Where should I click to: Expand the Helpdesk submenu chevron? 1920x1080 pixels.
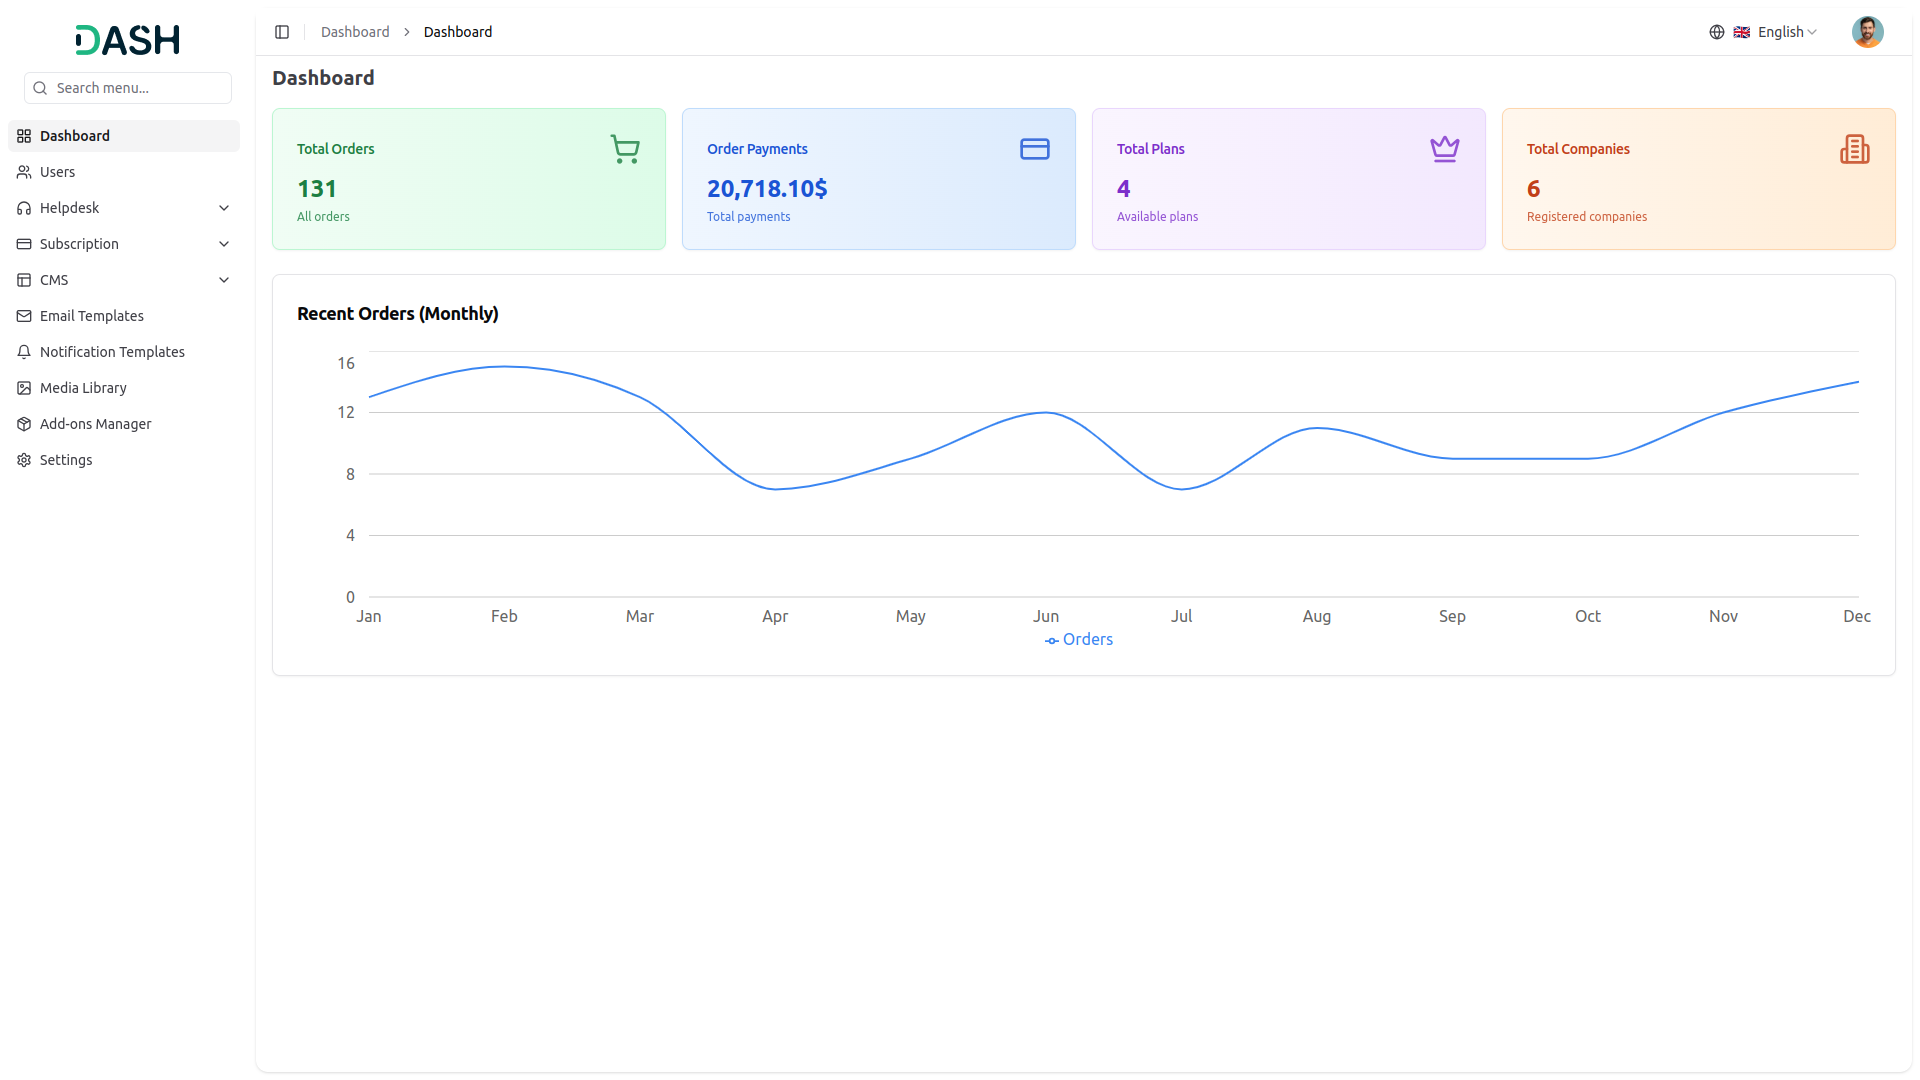pos(224,208)
